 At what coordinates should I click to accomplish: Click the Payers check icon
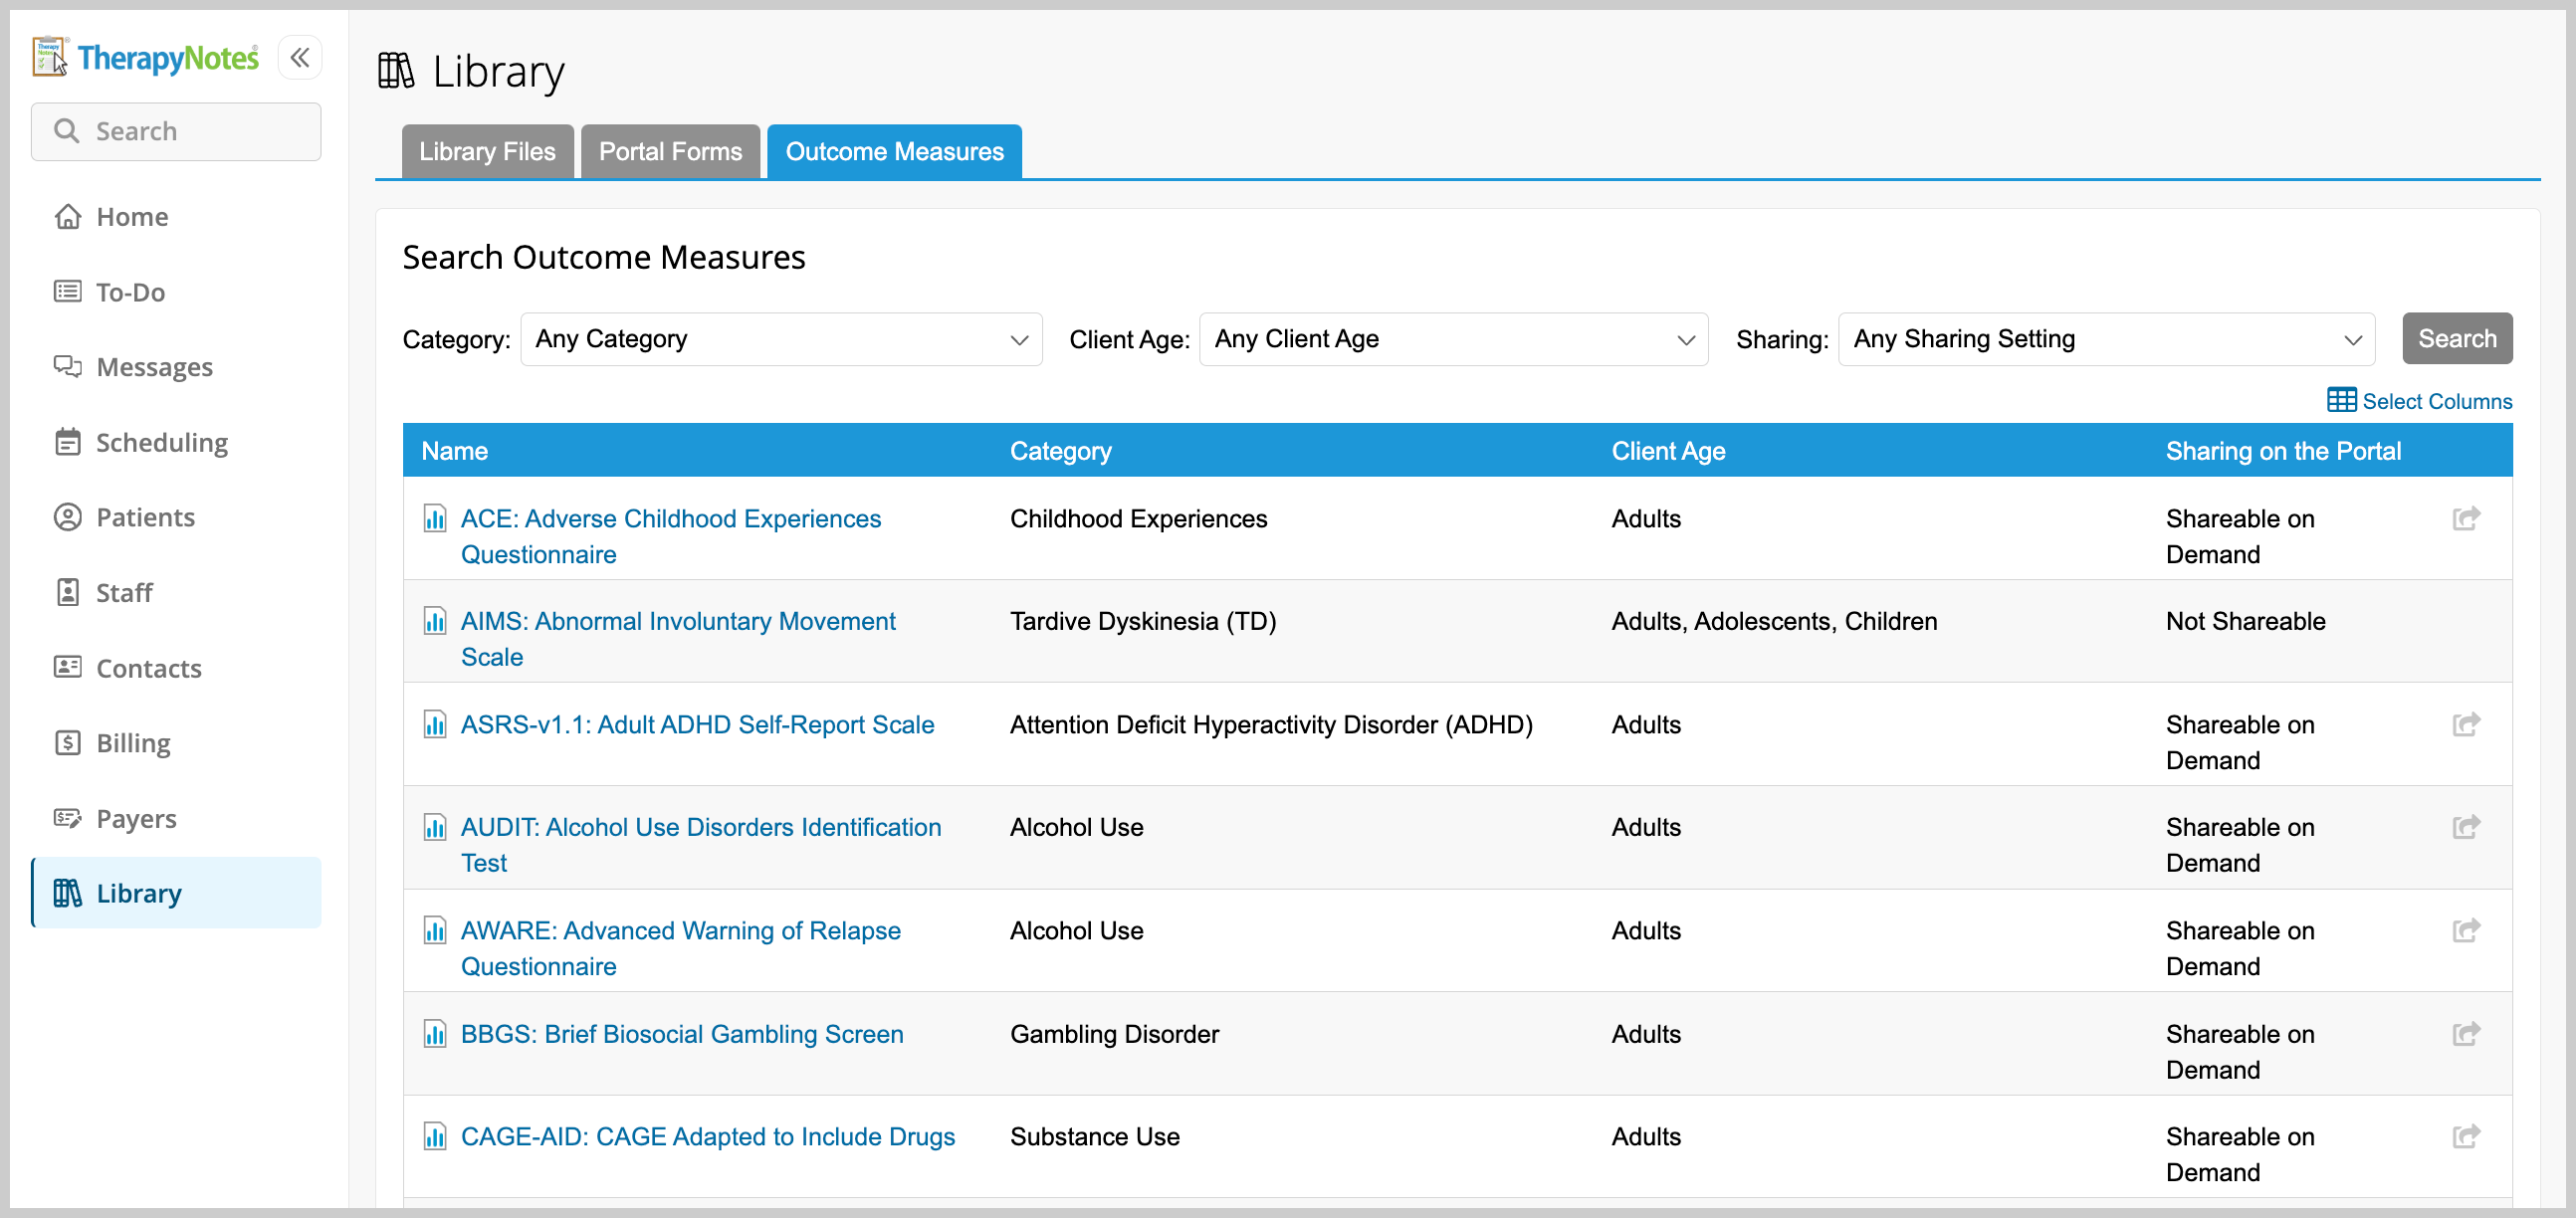(x=68, y=818)
